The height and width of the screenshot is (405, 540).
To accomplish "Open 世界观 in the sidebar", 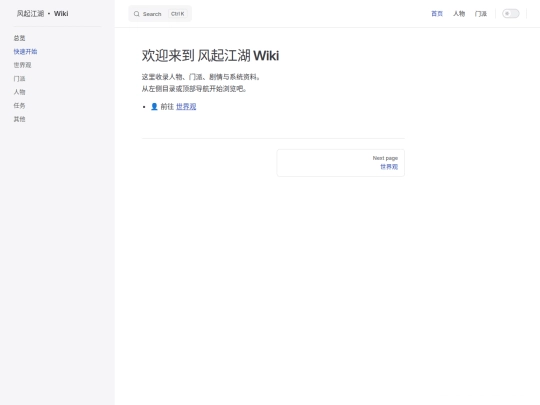I will pos(22,65).
